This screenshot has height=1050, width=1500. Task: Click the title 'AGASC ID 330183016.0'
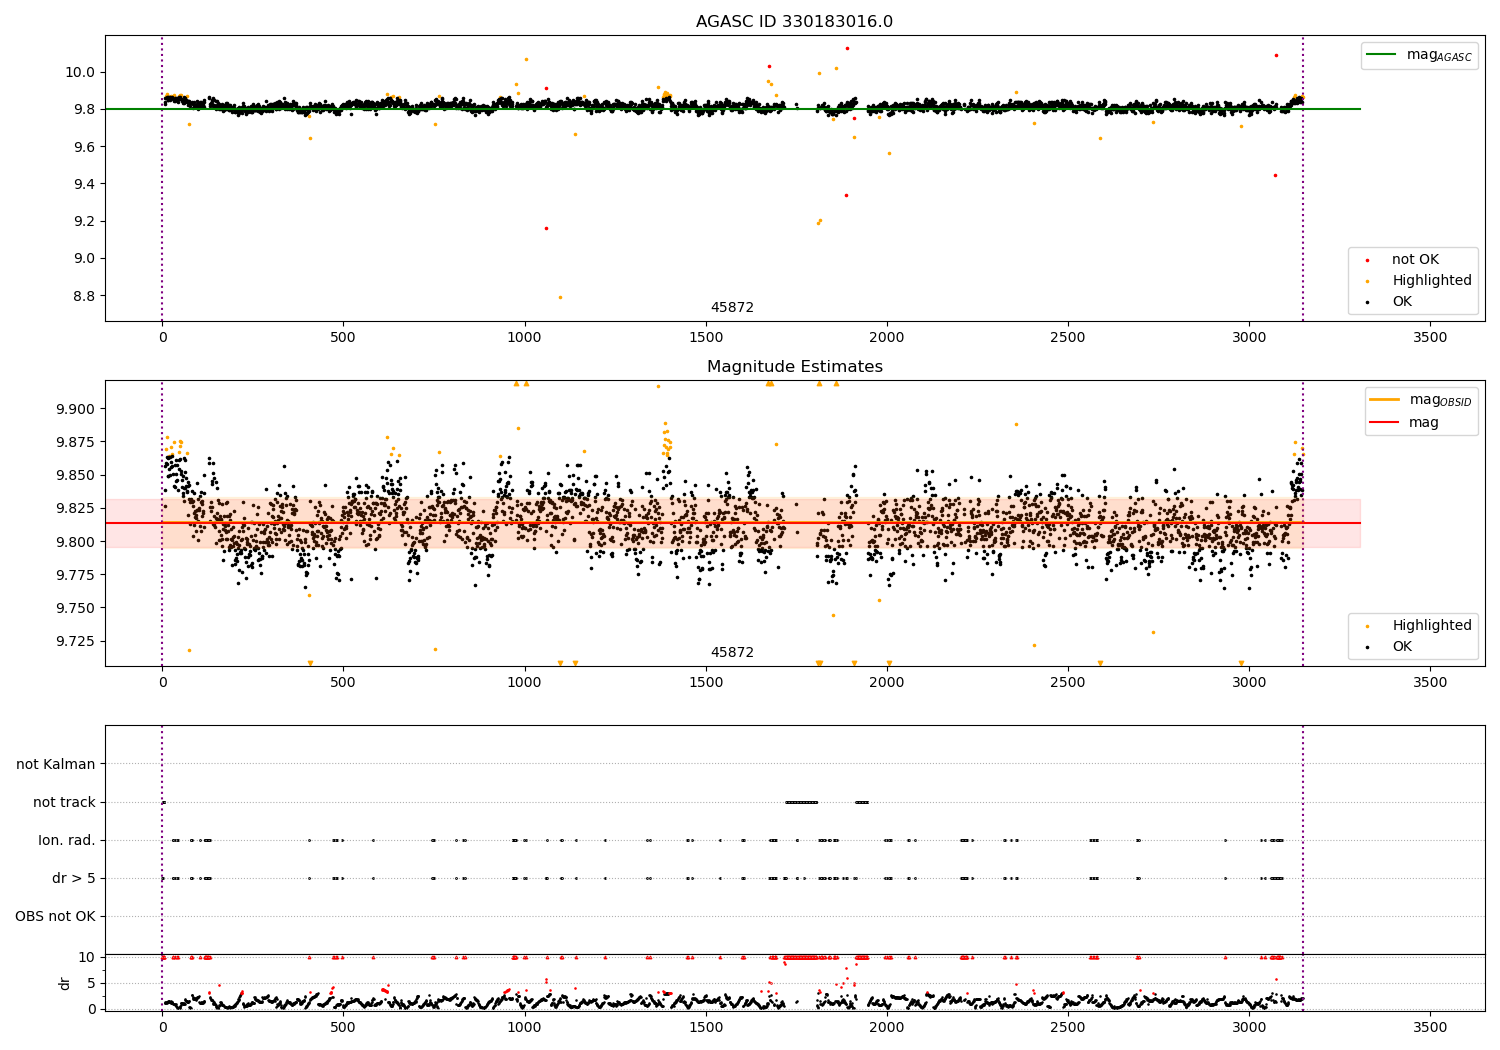pyautogui.click(x=795, y=22)
